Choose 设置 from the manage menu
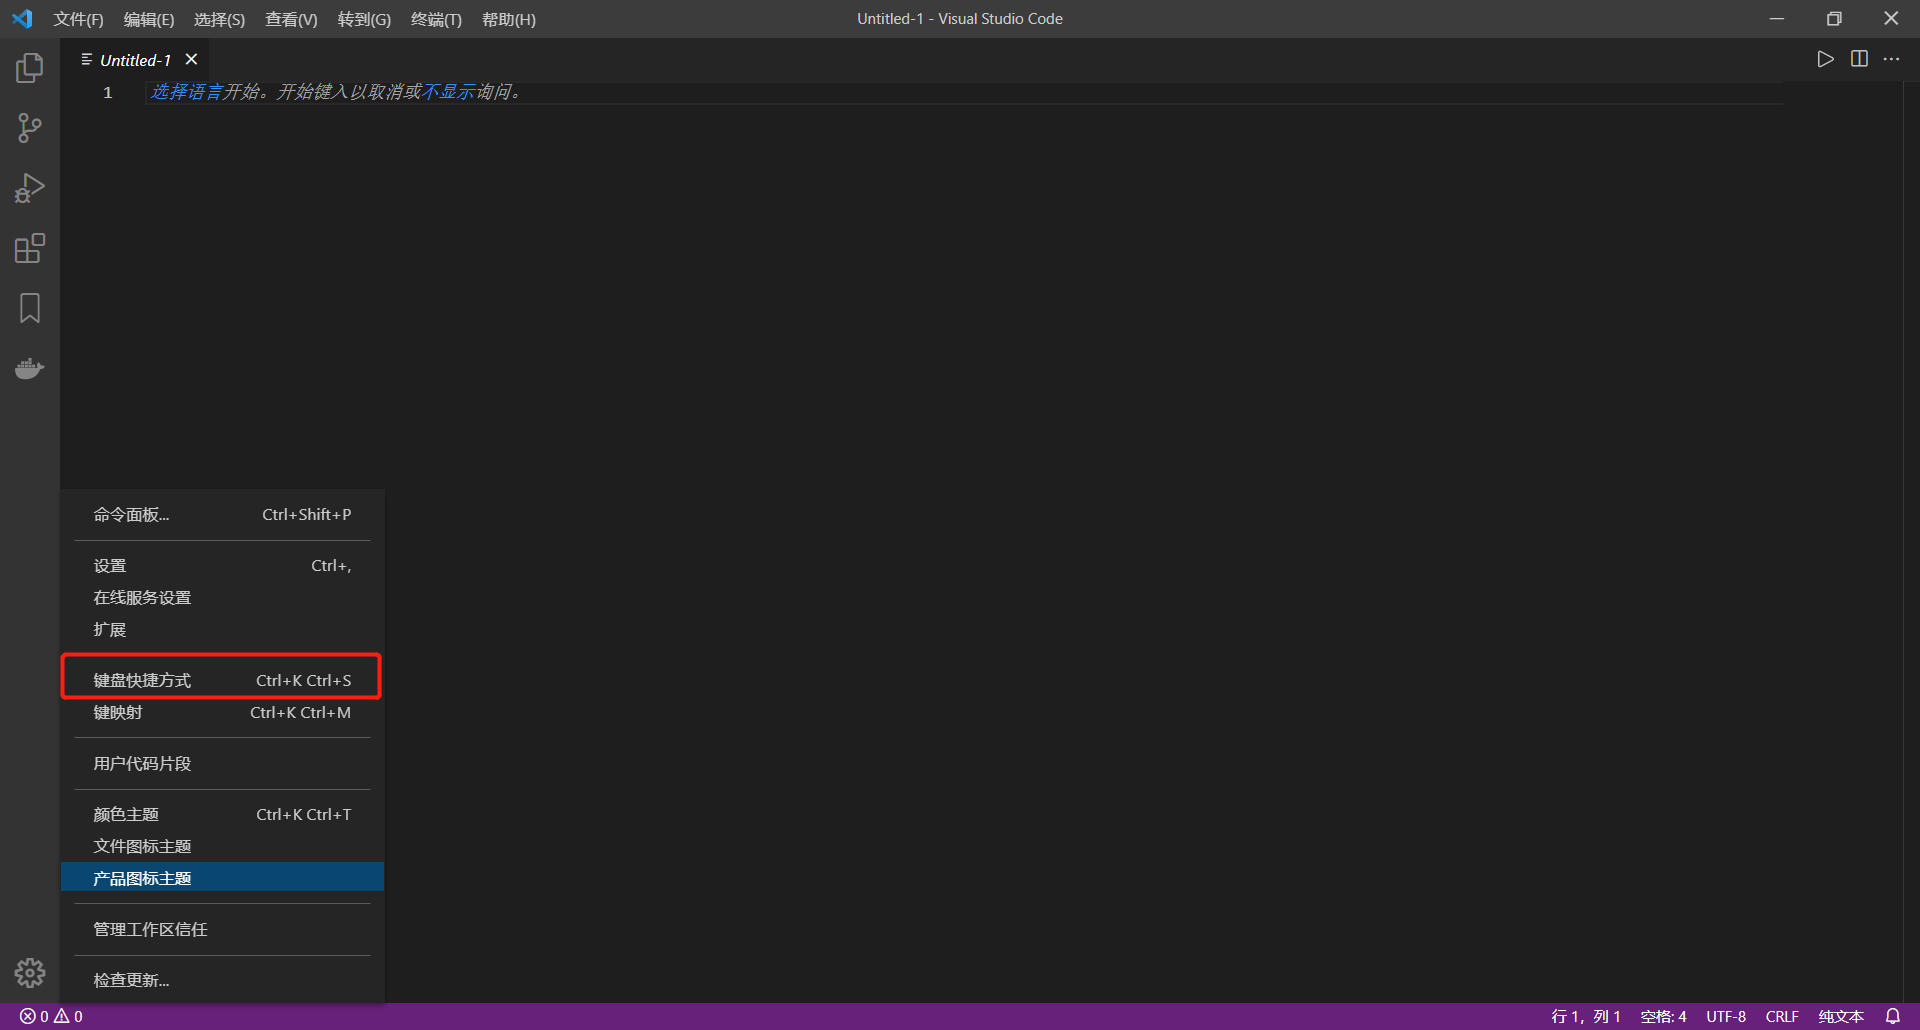Viewport: 1920px width, 1030px height. (222, 566)
